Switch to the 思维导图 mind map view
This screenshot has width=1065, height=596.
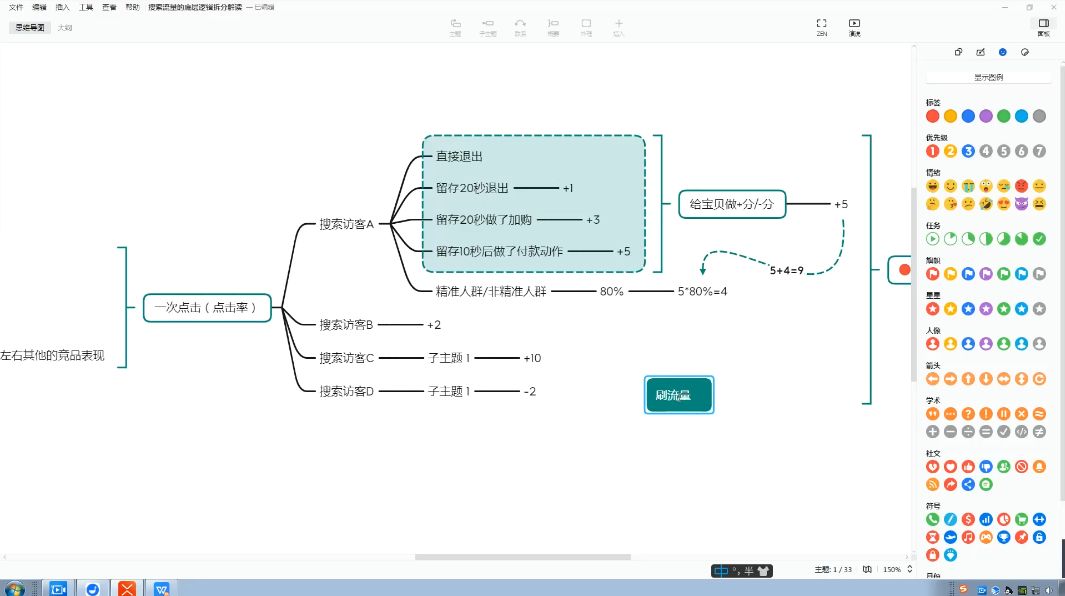click(x=30, y=28)
